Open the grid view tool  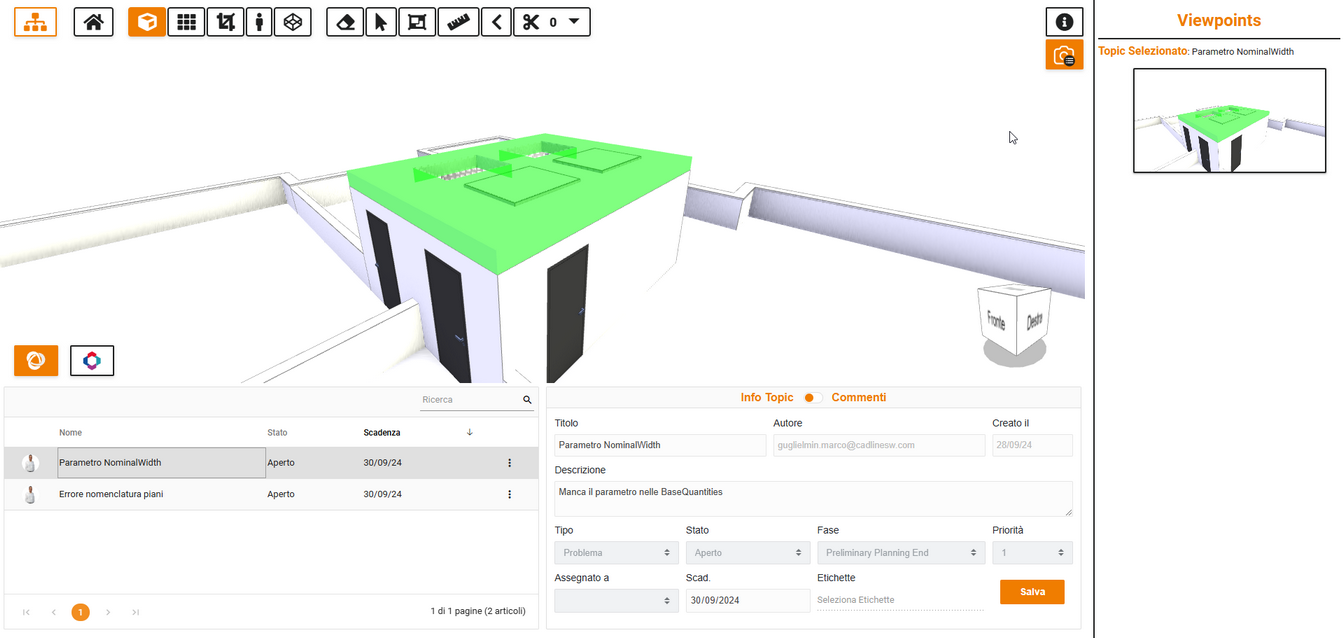(x=186, y=22)
